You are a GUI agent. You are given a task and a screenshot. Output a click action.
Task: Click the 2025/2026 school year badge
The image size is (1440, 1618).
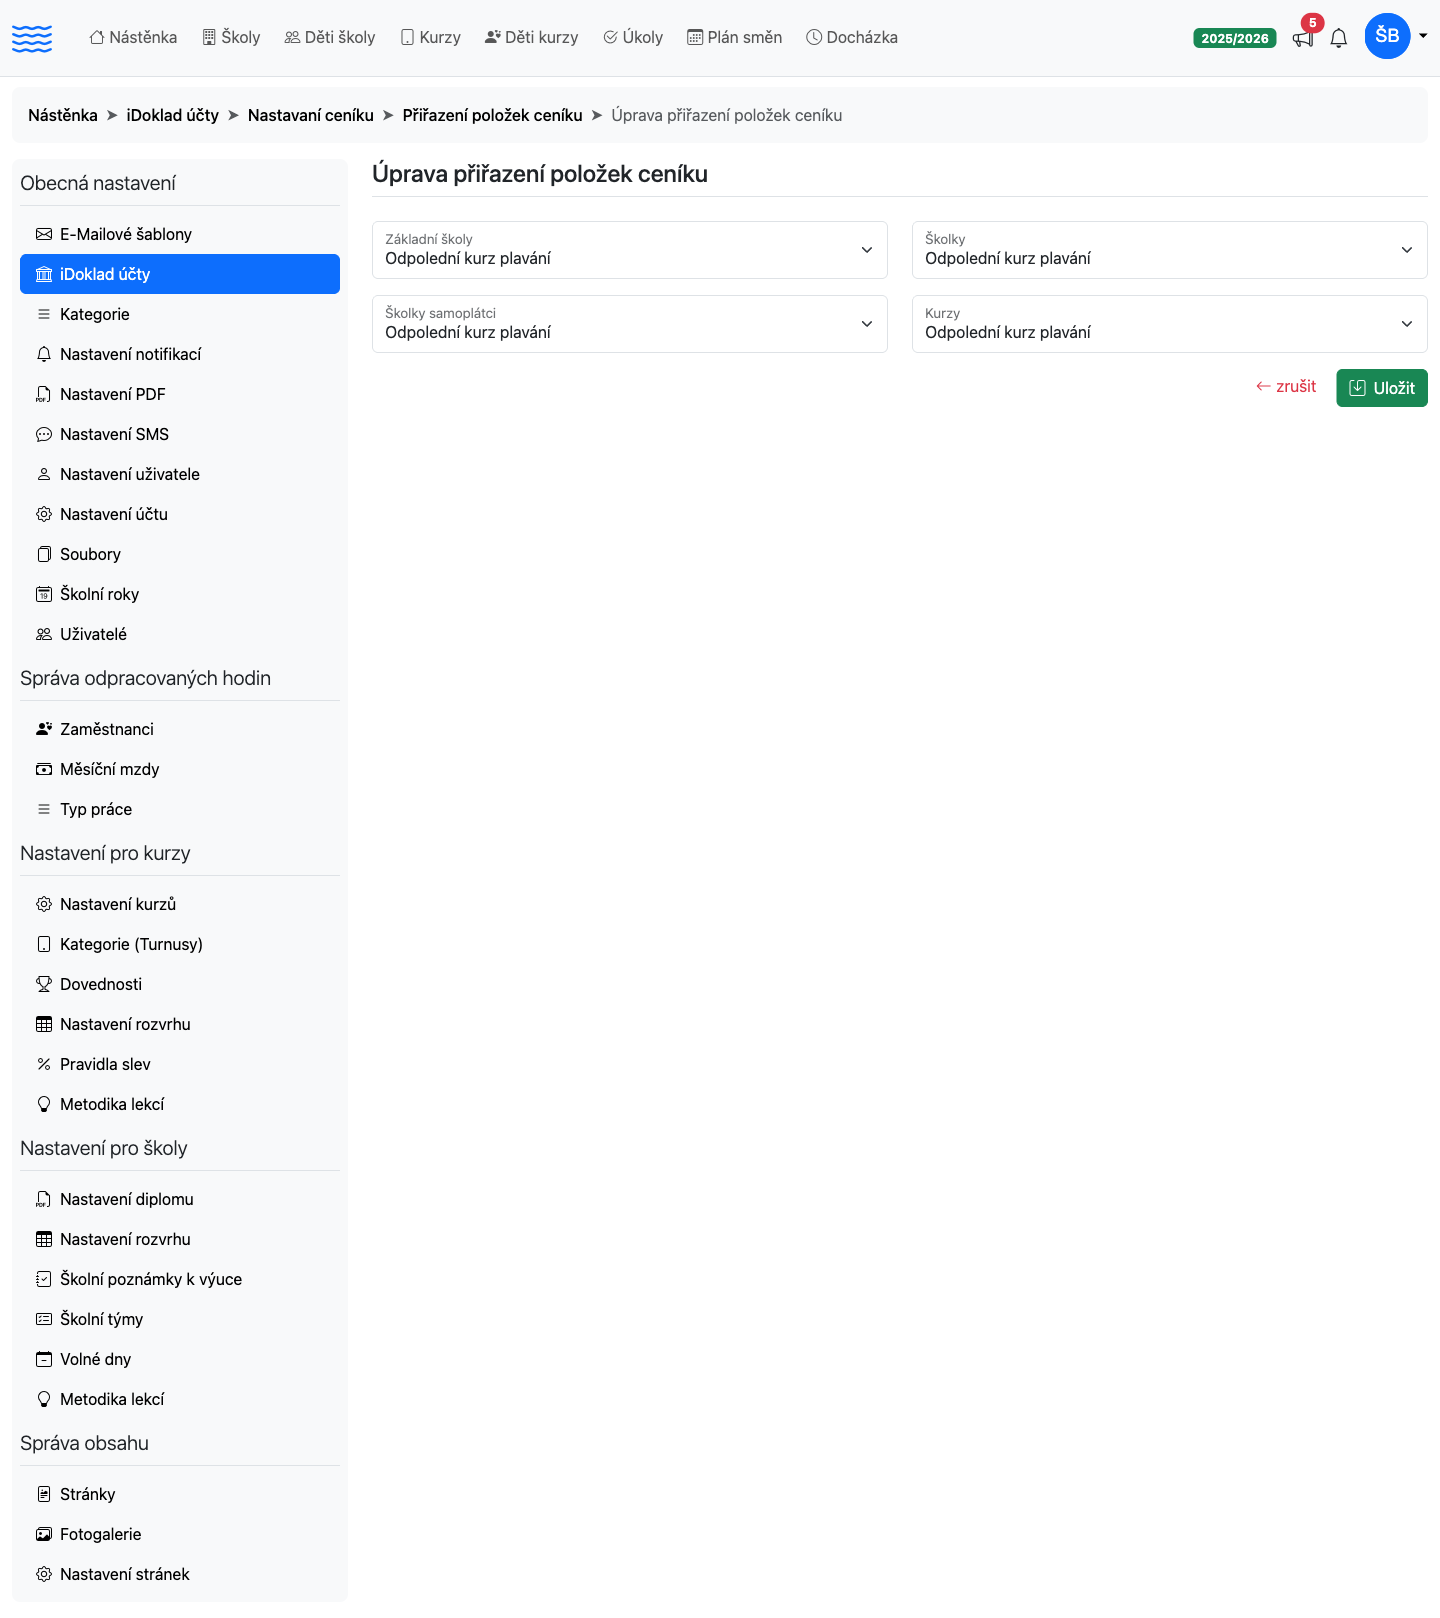[1235, 38]
